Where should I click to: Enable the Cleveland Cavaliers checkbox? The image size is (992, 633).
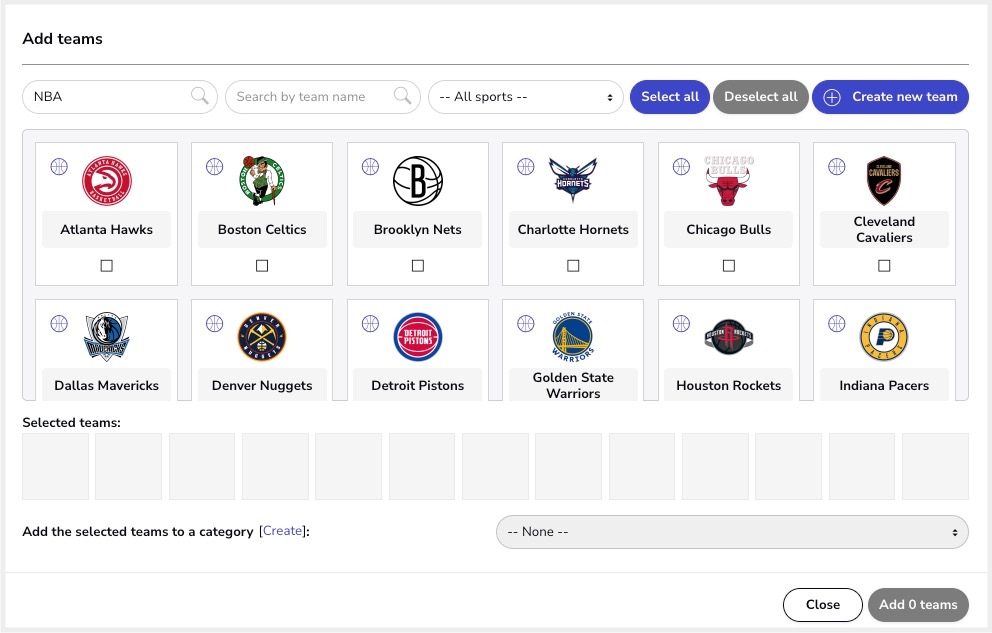[x=884, y=266]
